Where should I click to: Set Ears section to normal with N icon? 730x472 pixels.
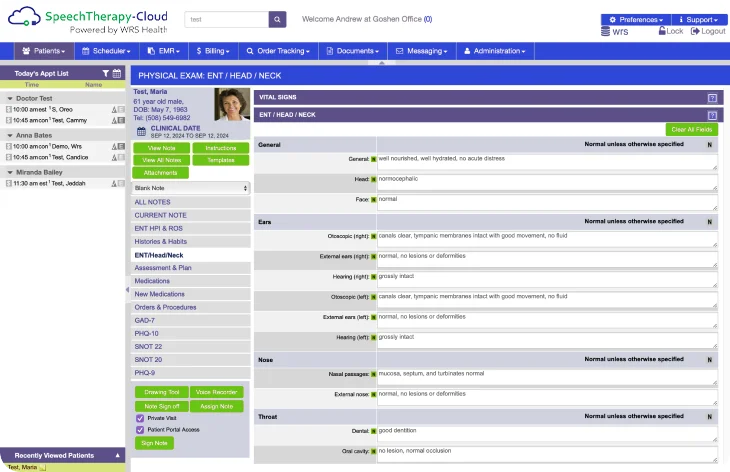point(710,222)
